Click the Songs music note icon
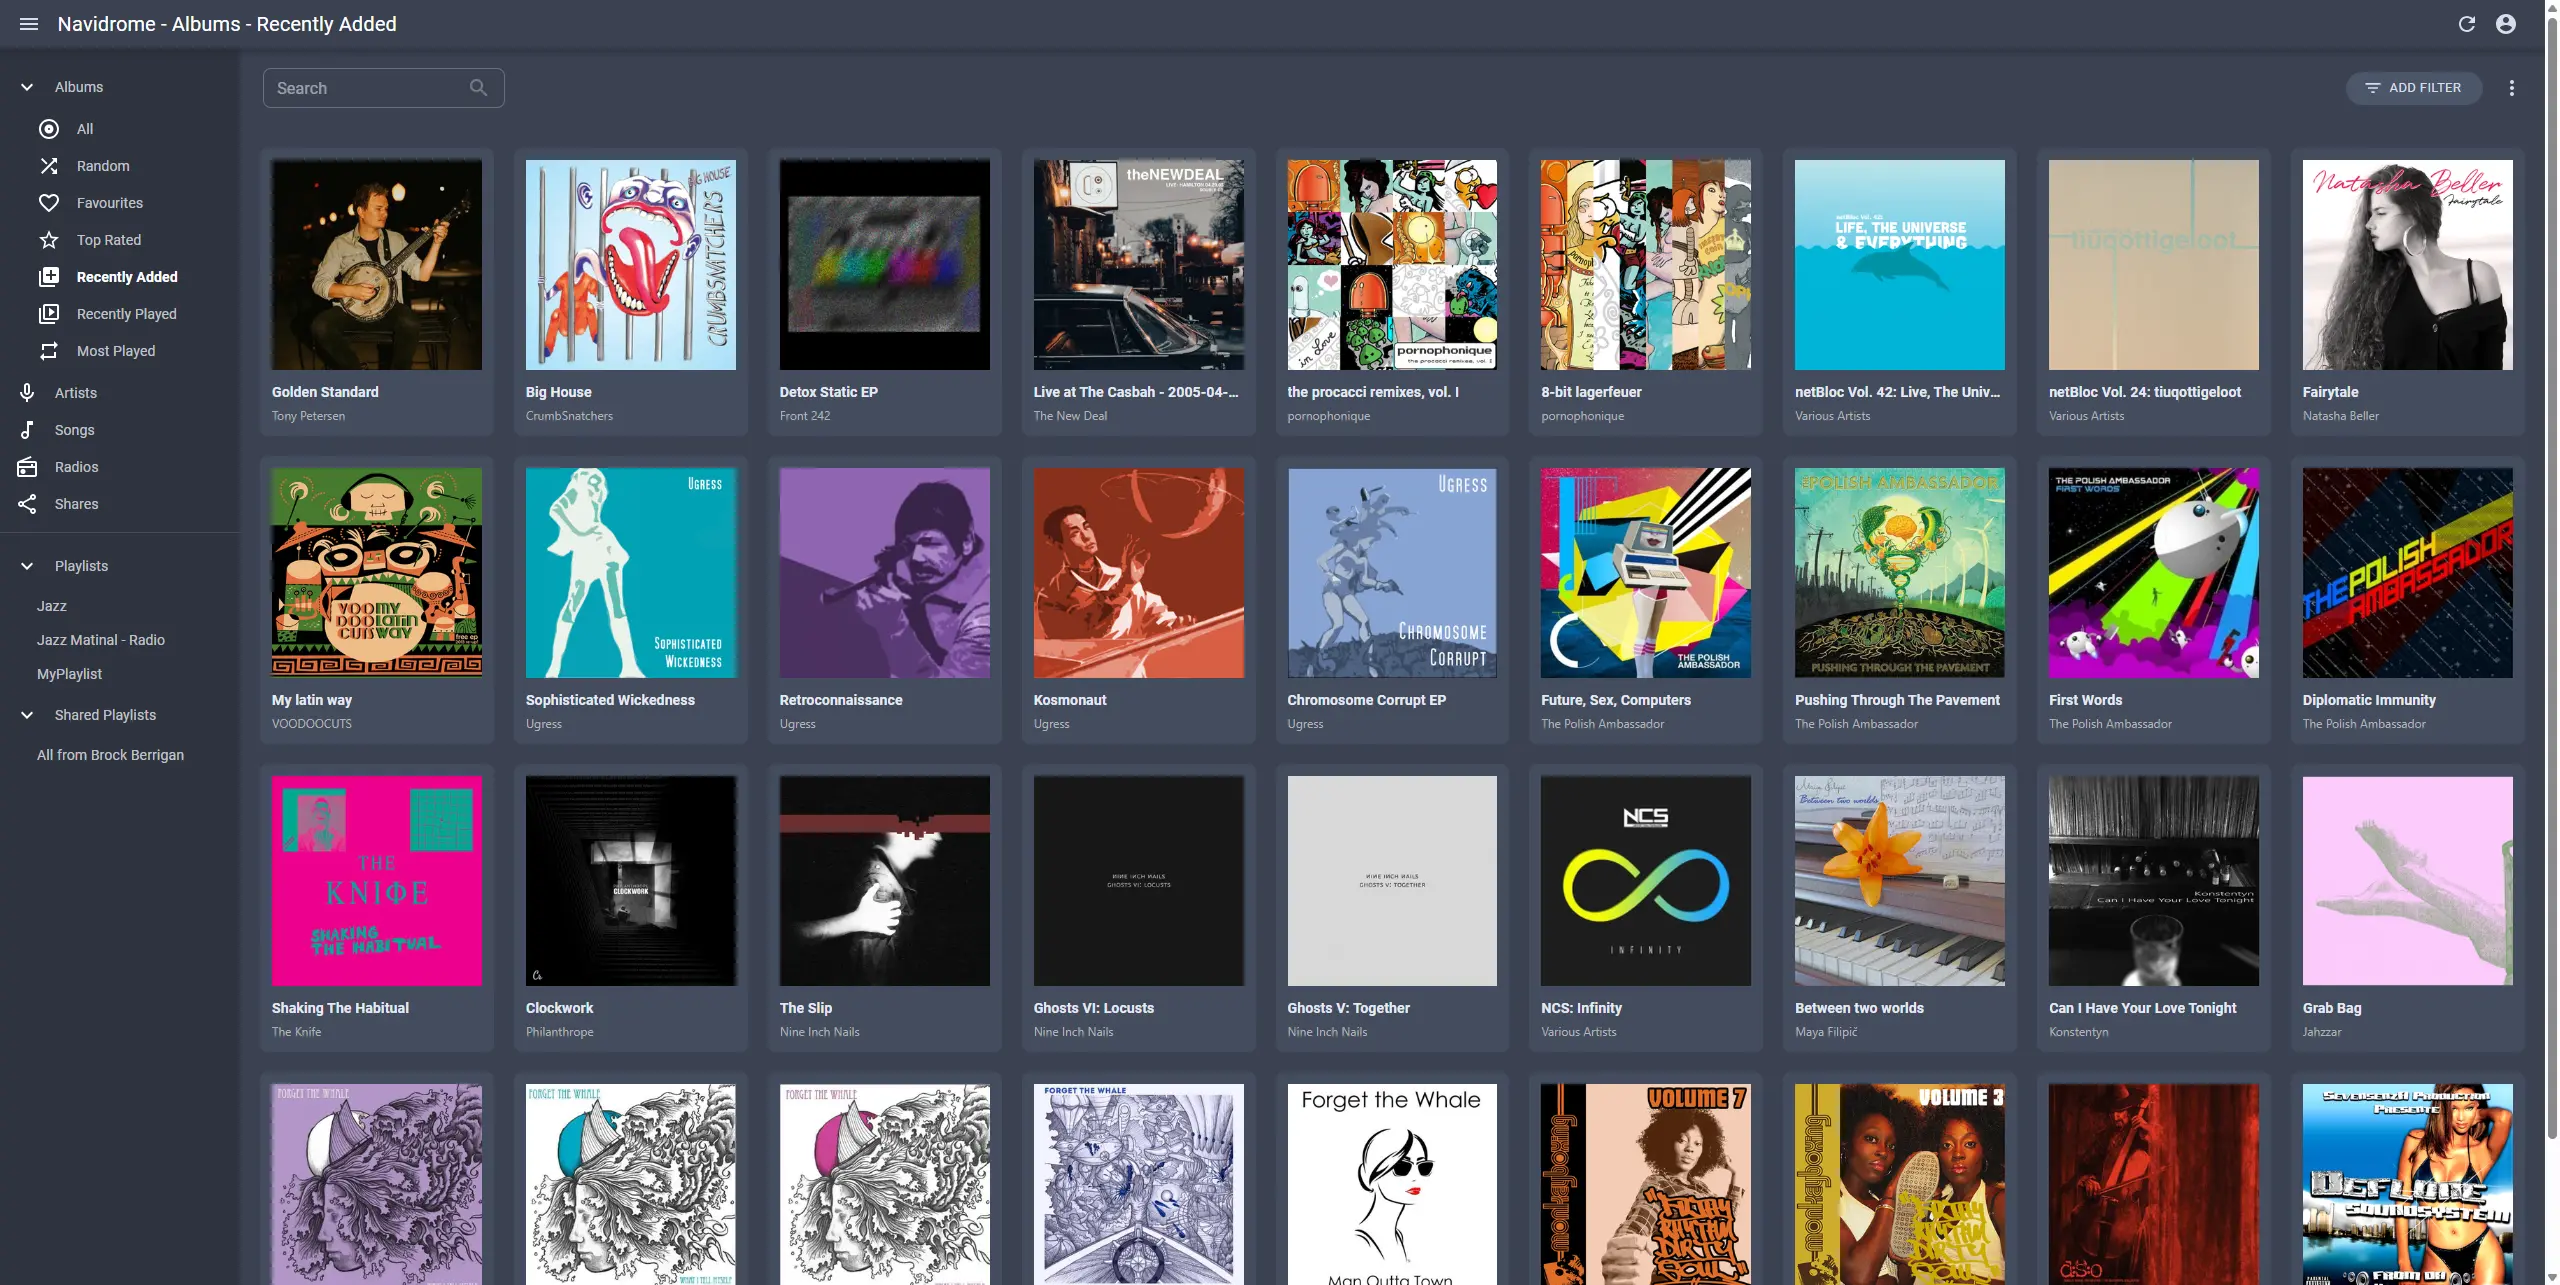The width and height of the screenshot is (2560, 1285). (27, 430)
